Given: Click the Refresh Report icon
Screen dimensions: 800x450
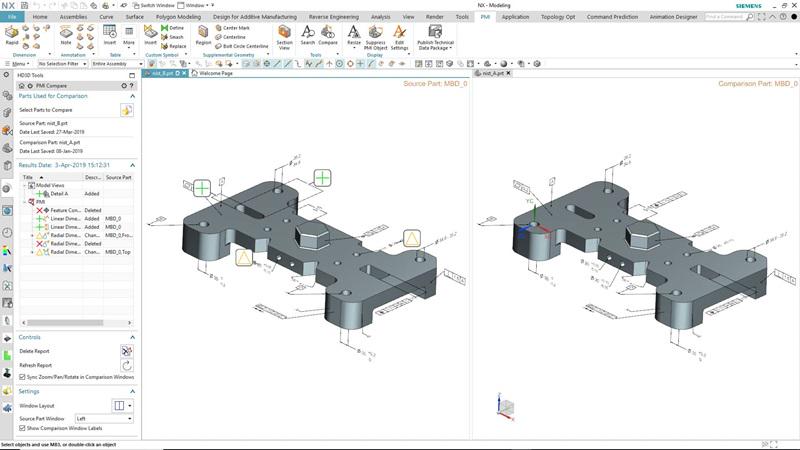Looking at the screenshot, I should [x=127, y=365].
